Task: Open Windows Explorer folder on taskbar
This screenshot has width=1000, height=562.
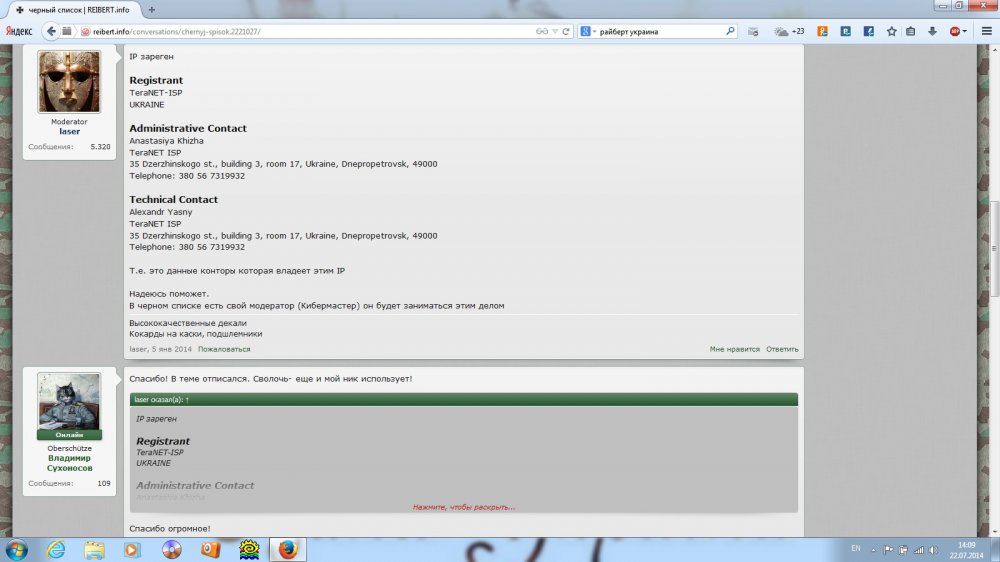Action: click(94, 549)
